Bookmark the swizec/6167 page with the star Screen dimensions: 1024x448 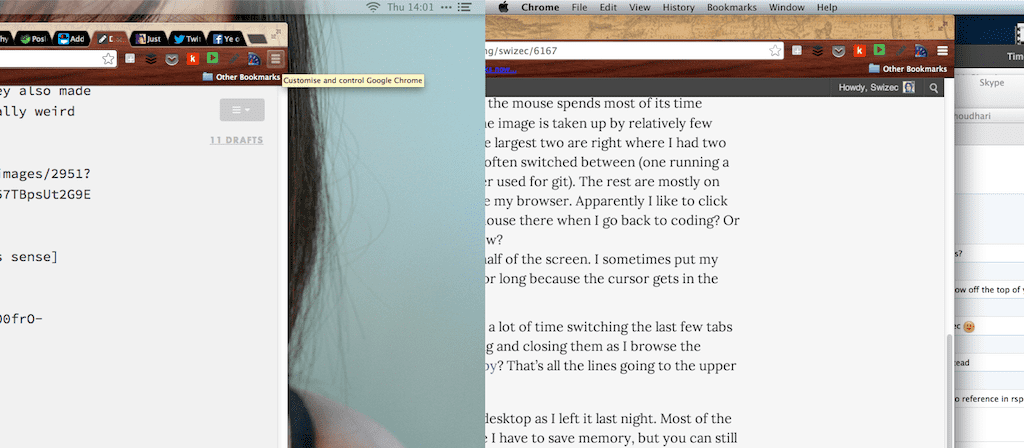click(777, 50)
